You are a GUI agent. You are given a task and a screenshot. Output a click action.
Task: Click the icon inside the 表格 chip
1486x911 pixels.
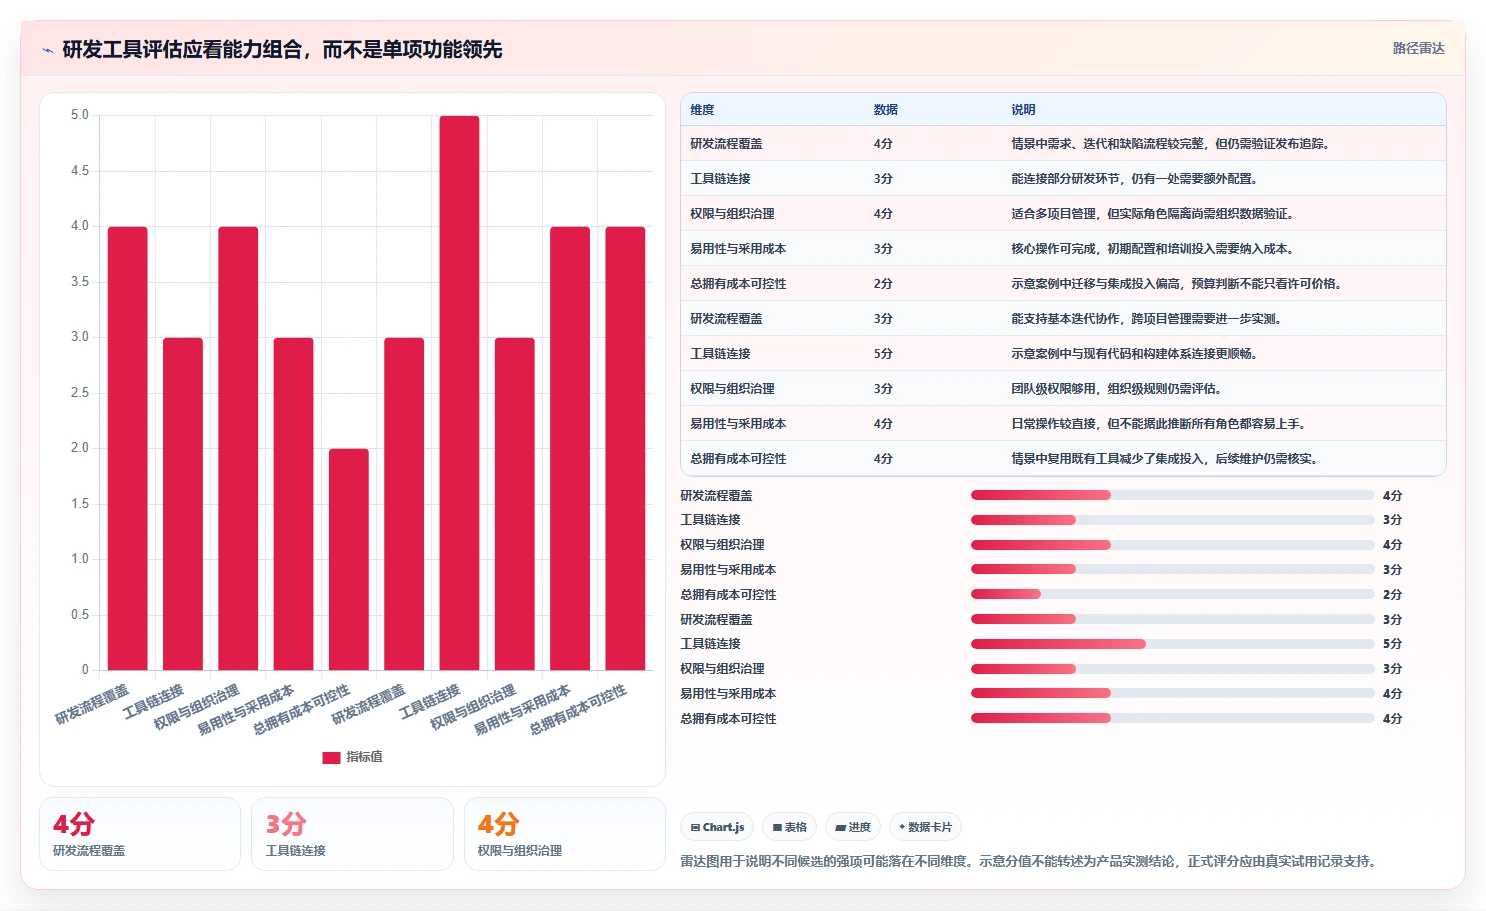coord(777,827)
